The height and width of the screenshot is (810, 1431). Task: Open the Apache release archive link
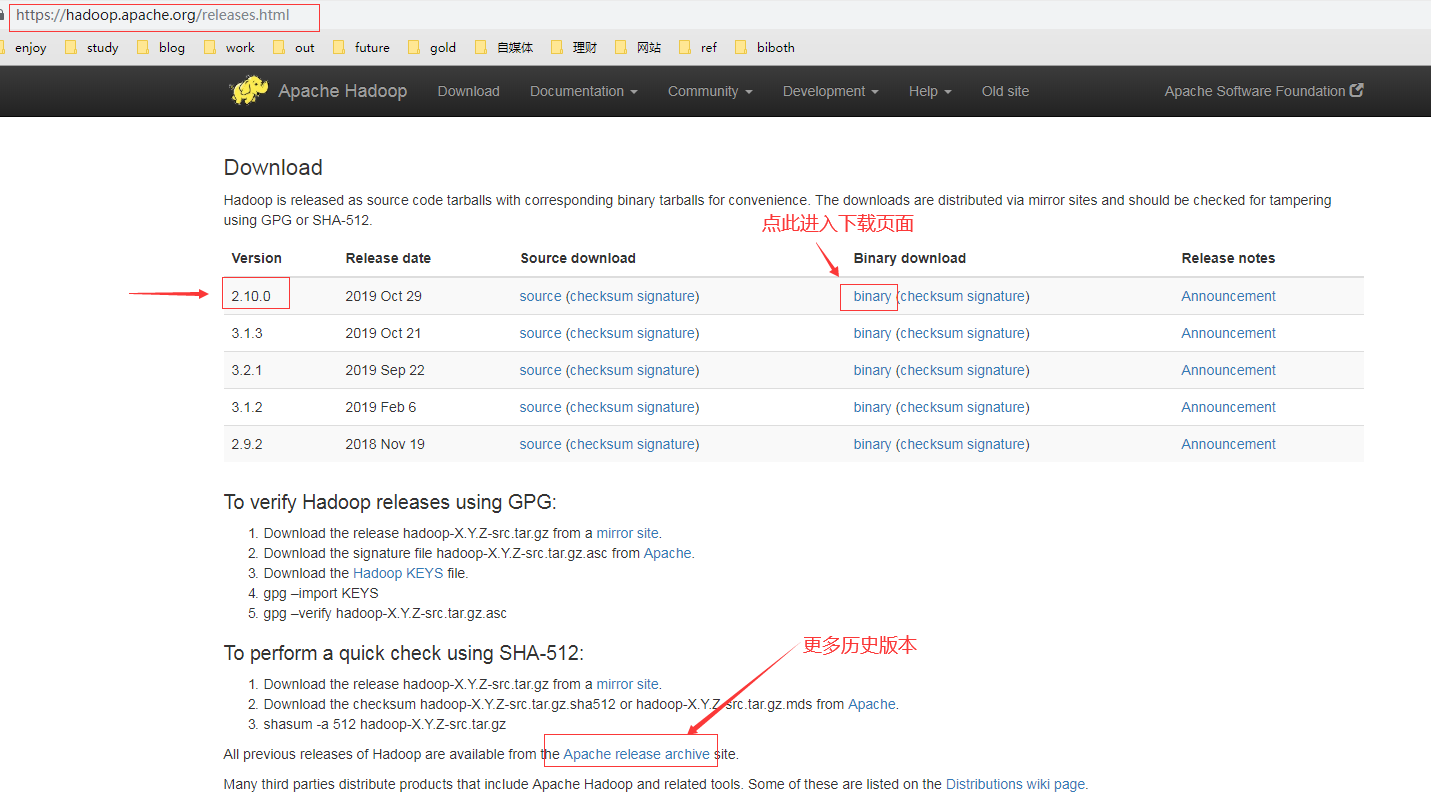coord(637,754)
